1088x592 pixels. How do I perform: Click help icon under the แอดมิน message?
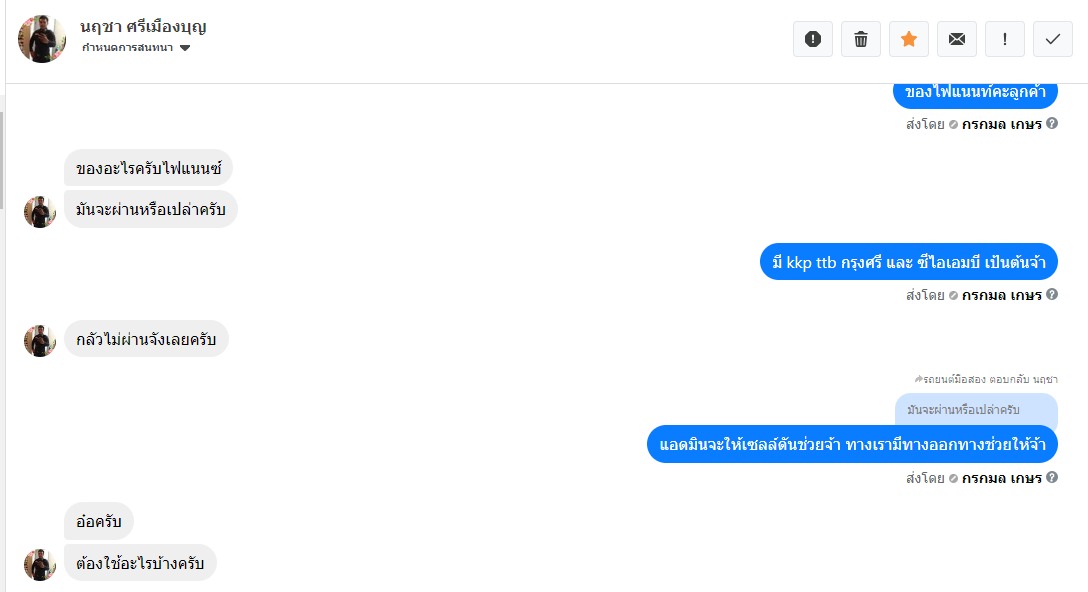tap(1052, 477)
